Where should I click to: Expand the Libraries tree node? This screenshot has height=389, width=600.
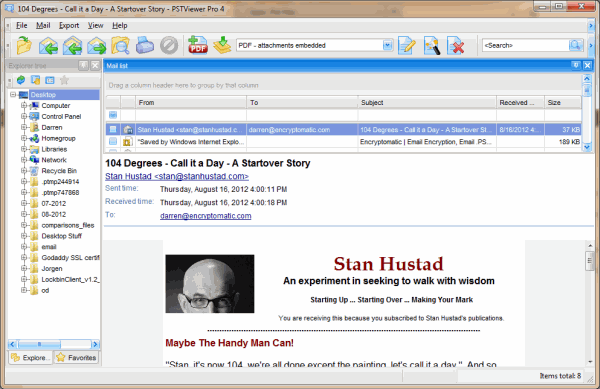tap(24, 149)
